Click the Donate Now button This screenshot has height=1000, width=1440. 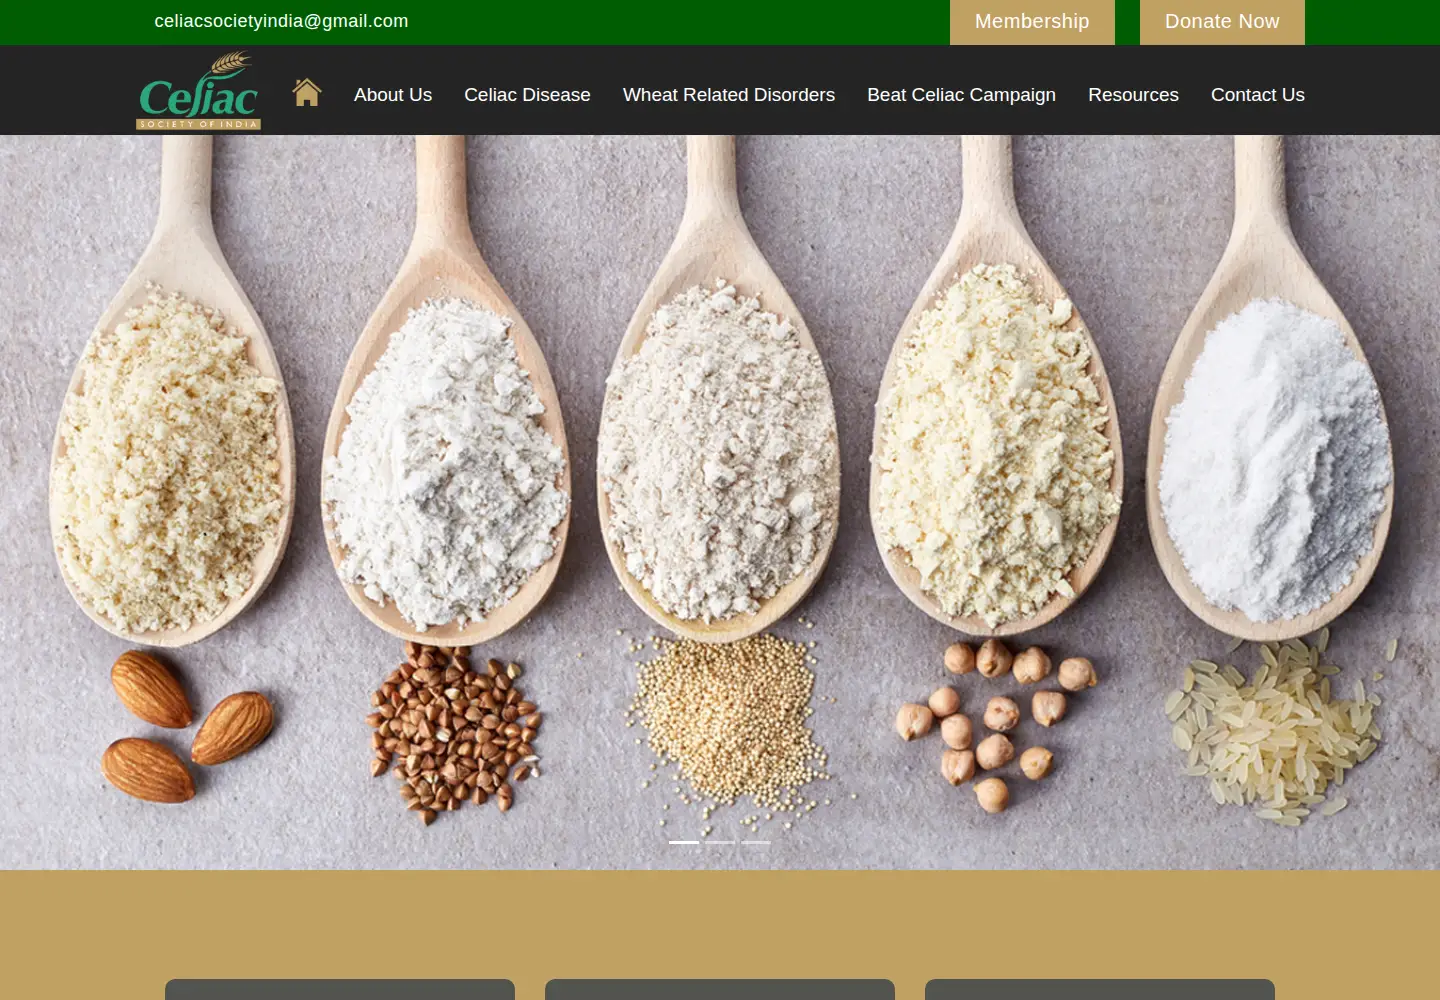[x=1222, y=22]
